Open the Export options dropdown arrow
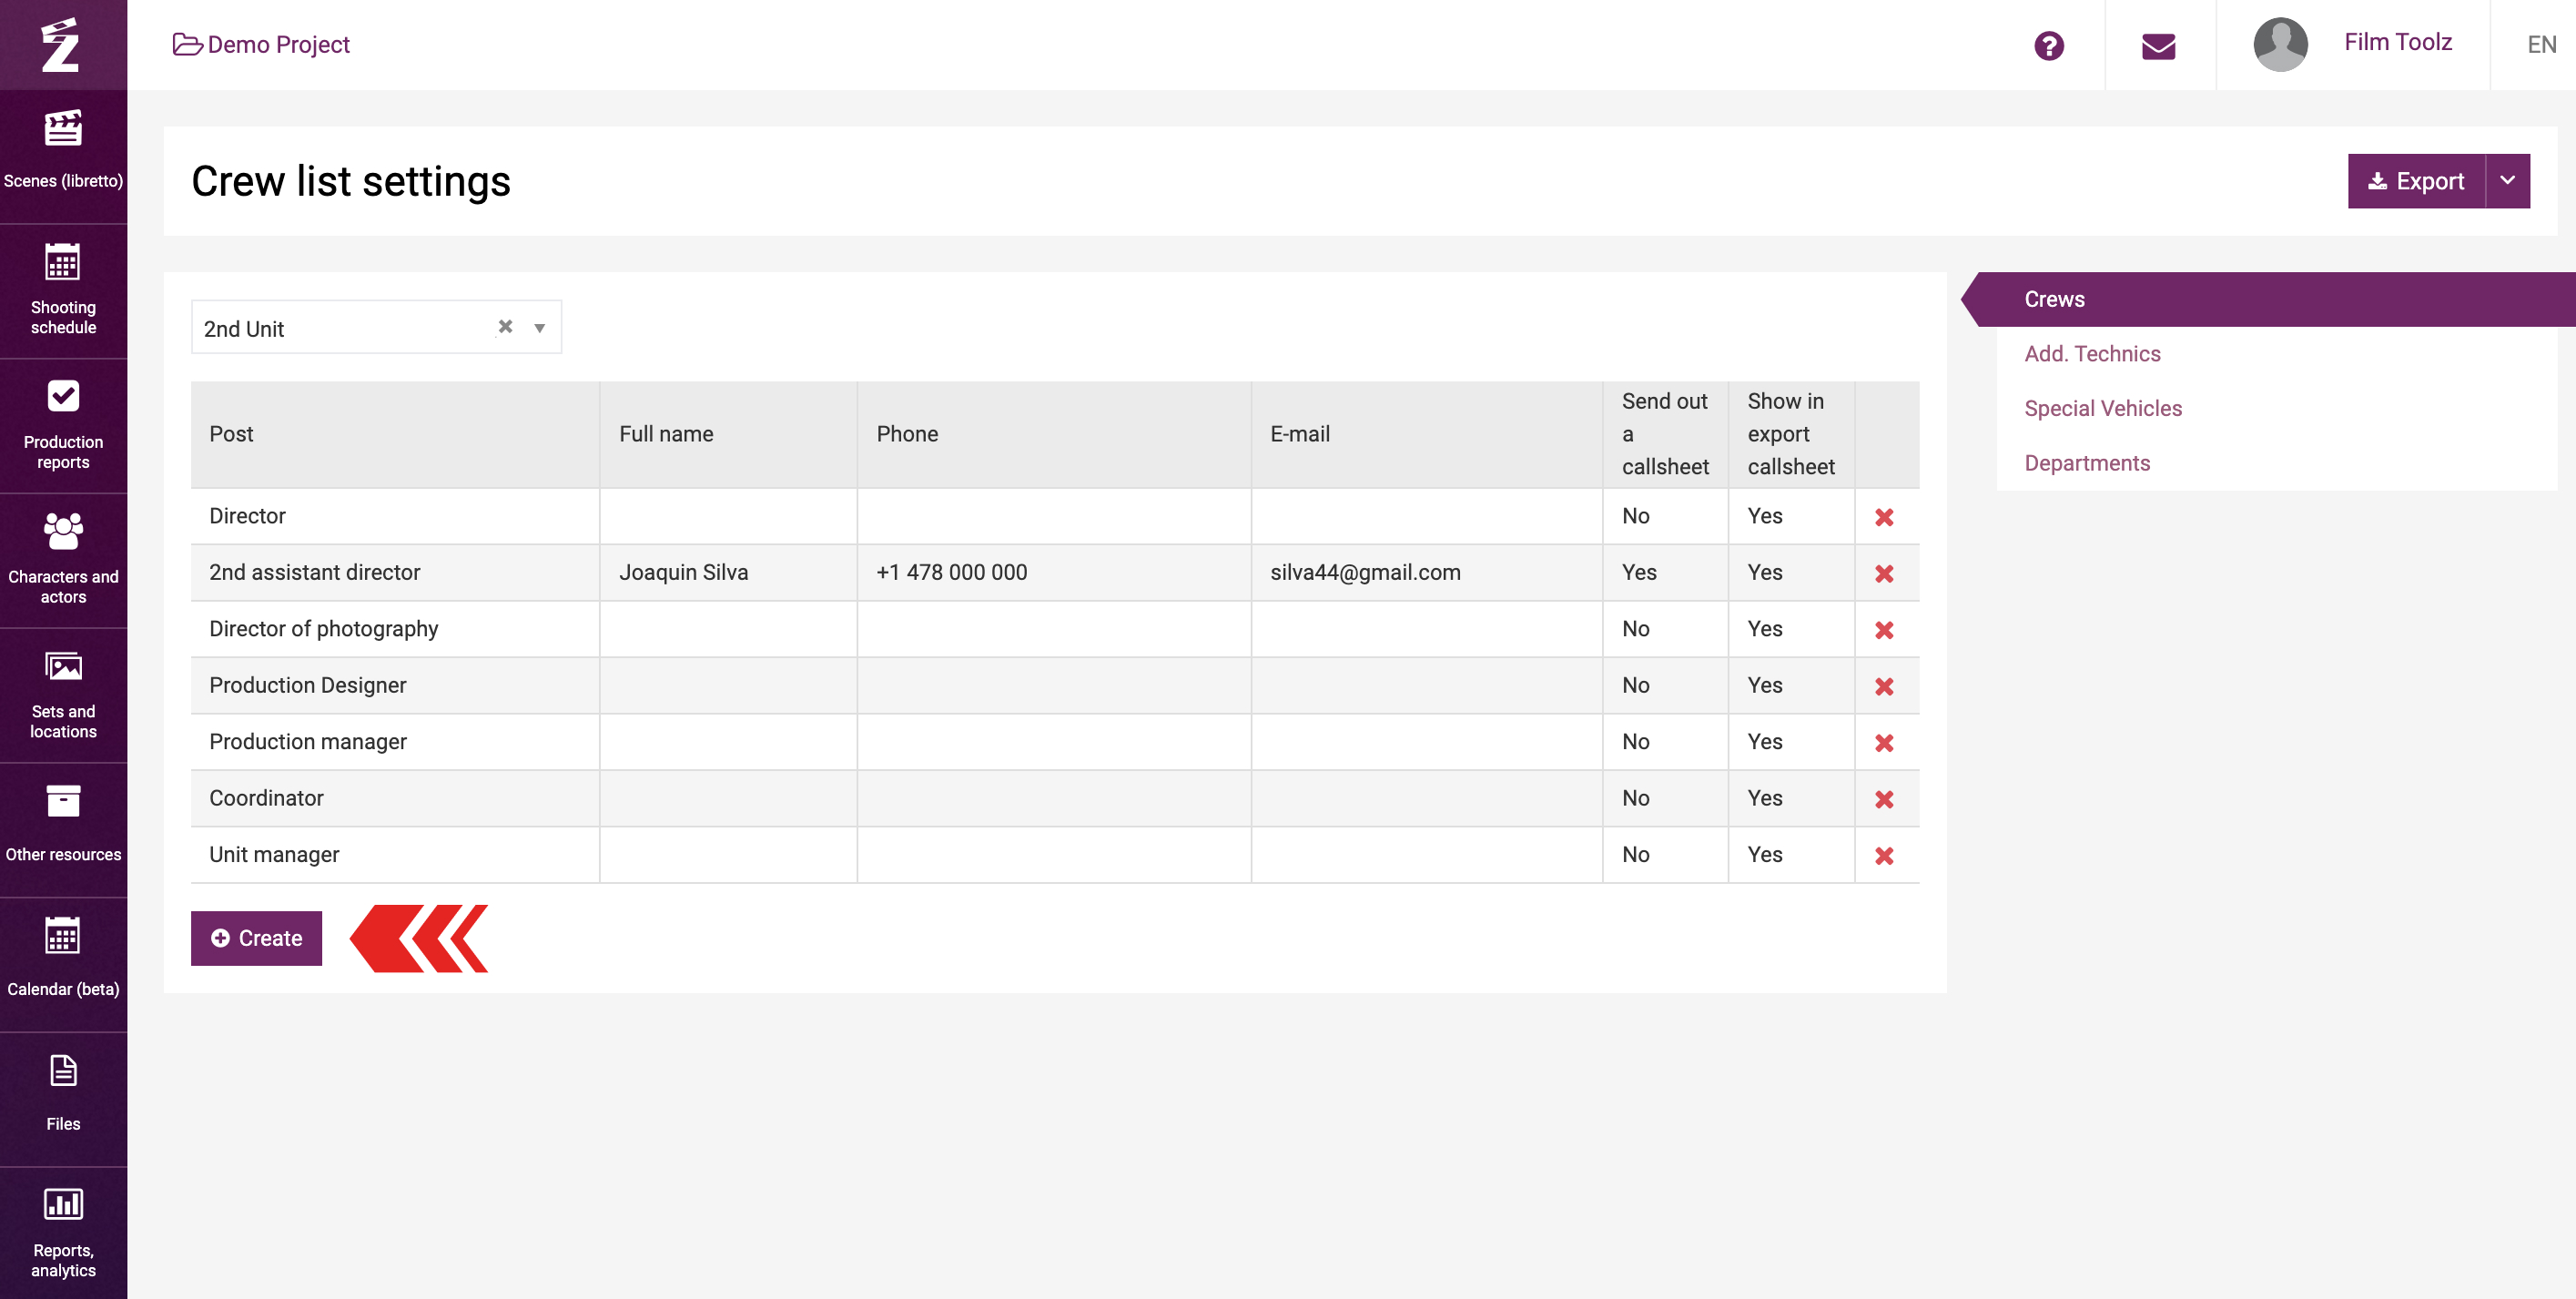 click(2508, 181)
